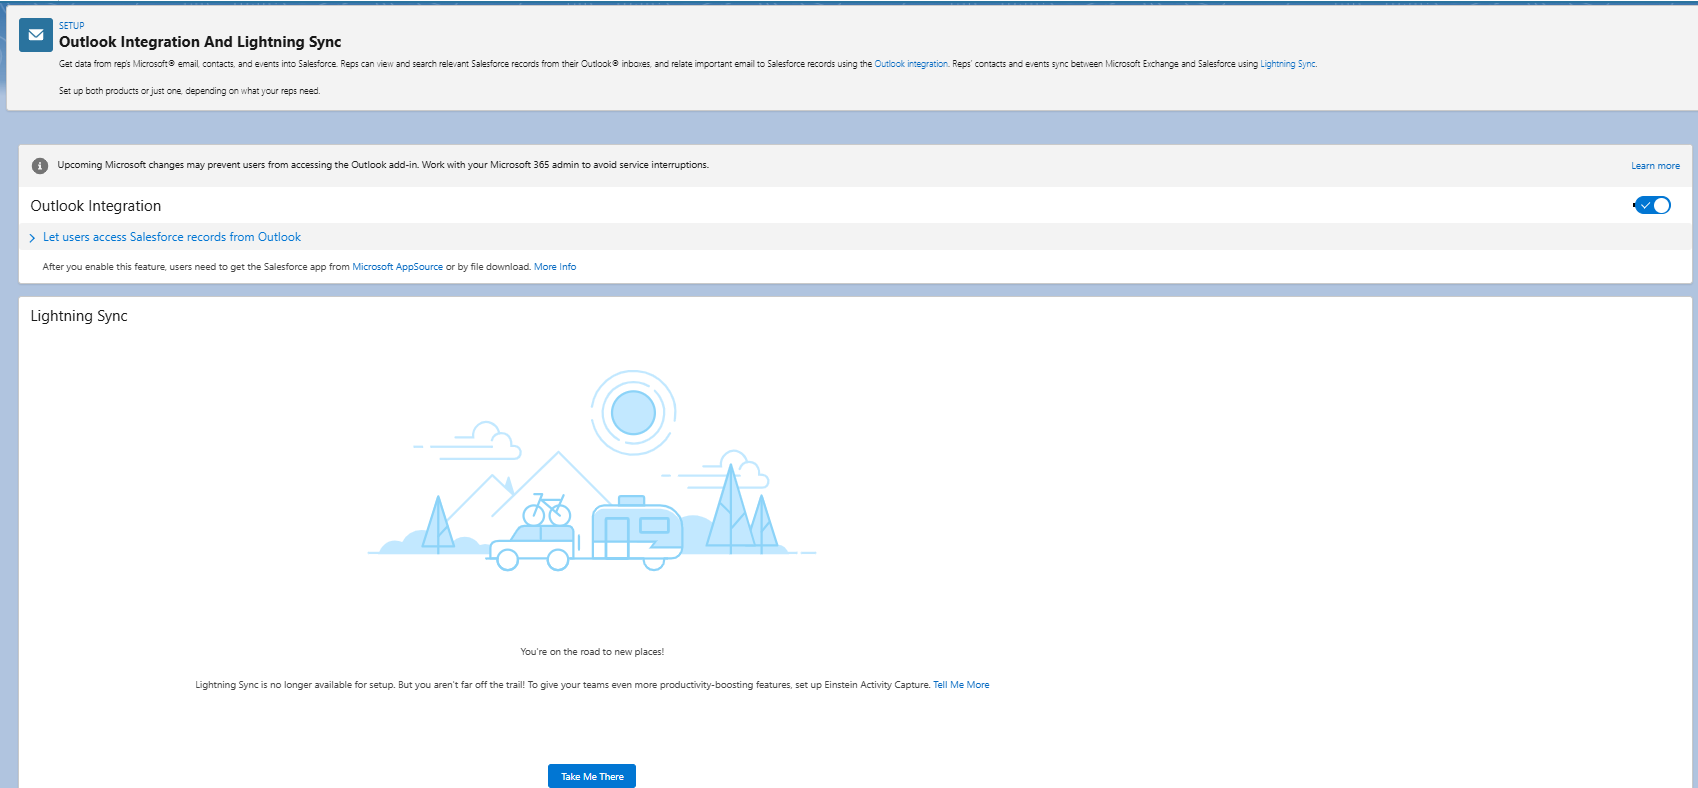Image resolution: width=1698 pixels, height=788 pixels.
Task: Click the More Info link
Action: 555,267
